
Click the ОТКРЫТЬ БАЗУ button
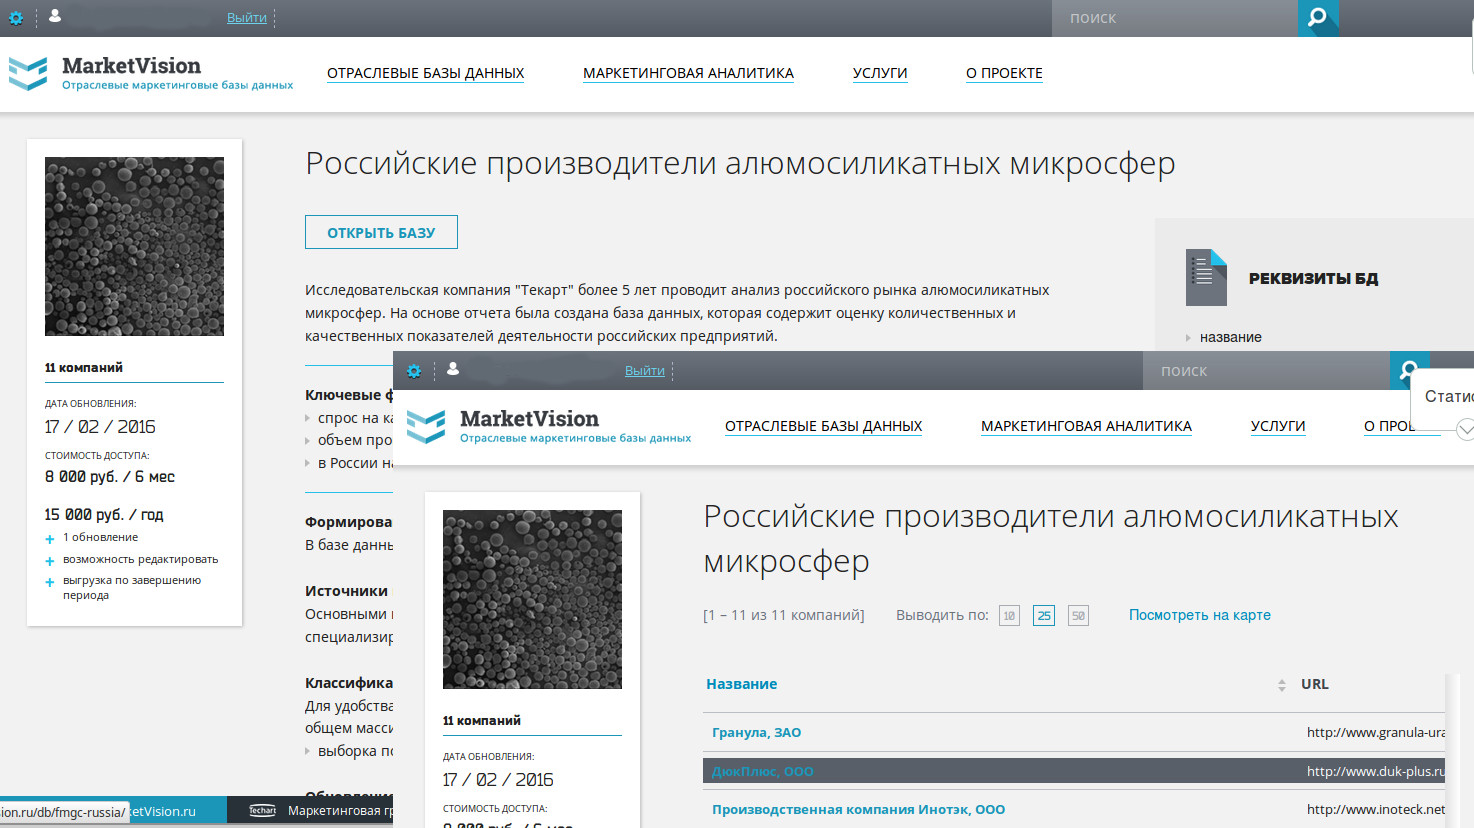[381, 232]
